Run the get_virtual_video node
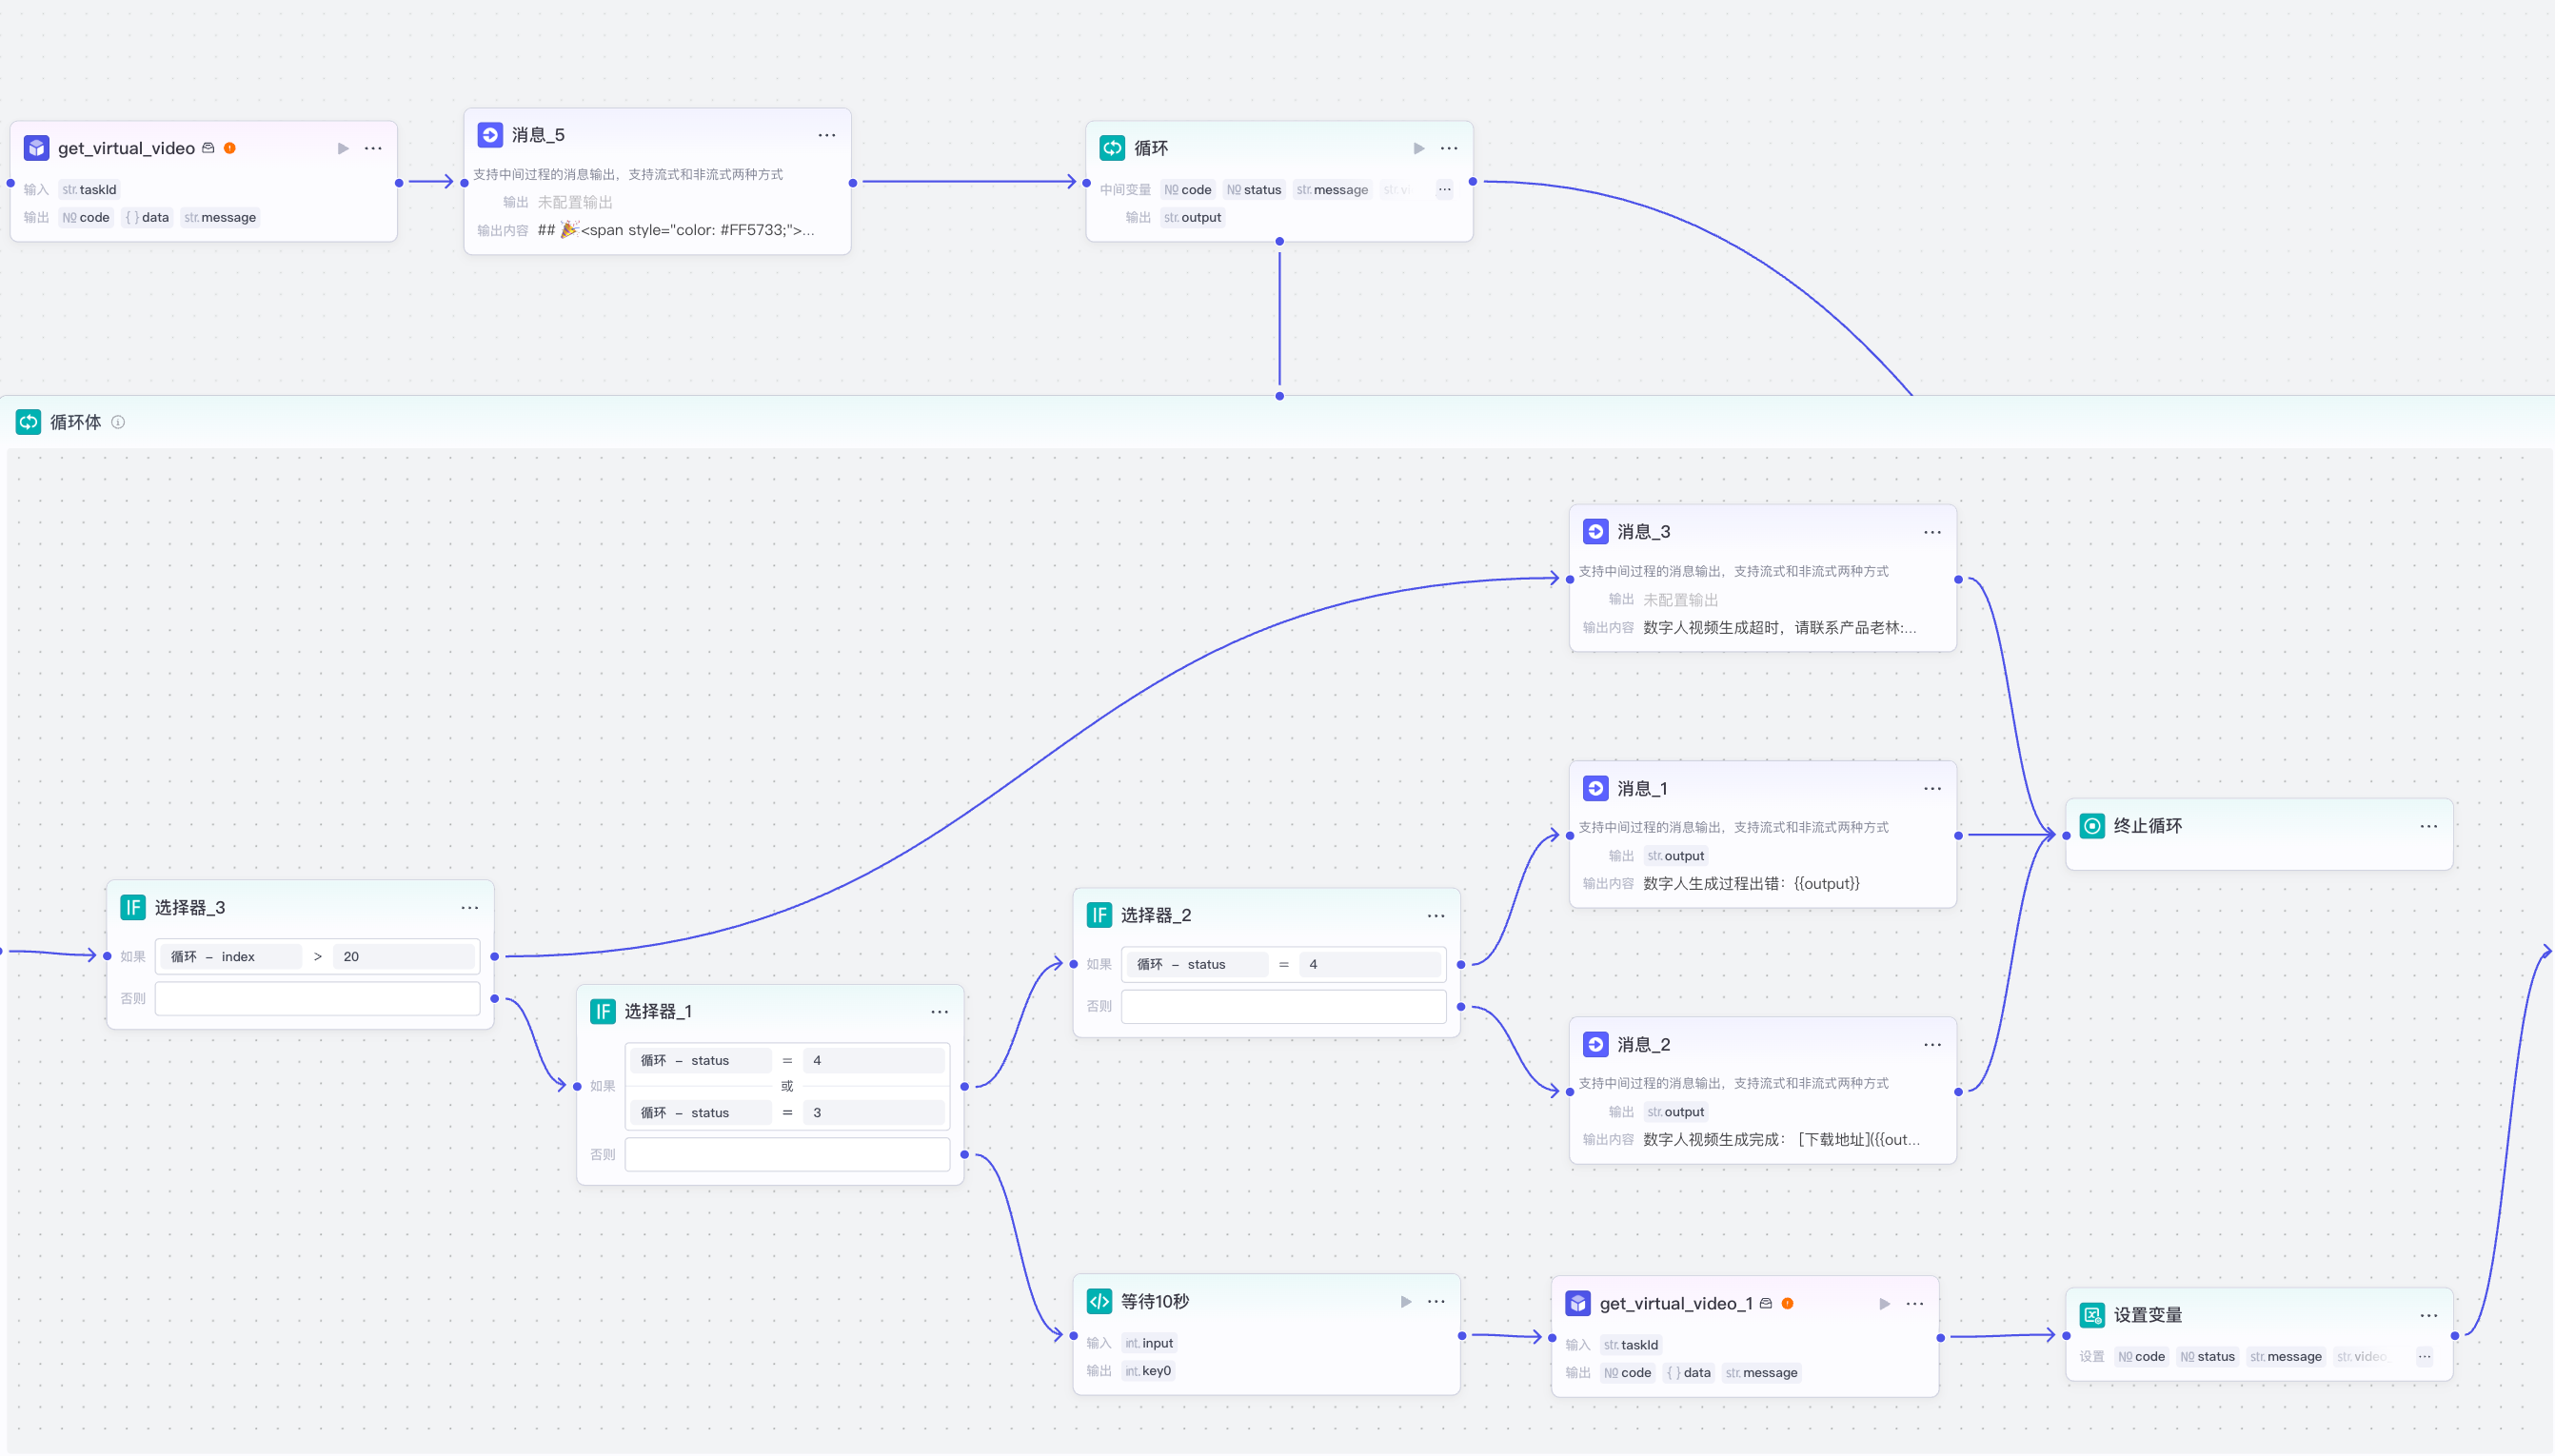Screen dimensions: 2555x1456 click(343, 148)
